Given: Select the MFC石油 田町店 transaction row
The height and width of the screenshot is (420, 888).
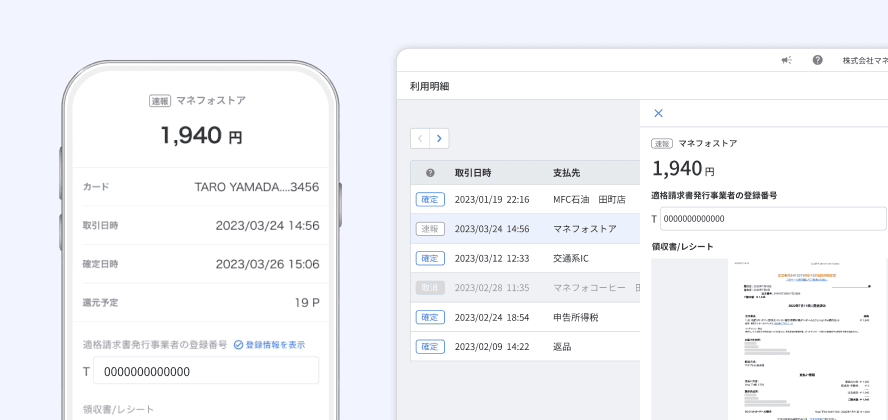Looking at the screenshot, I should 525,199.
